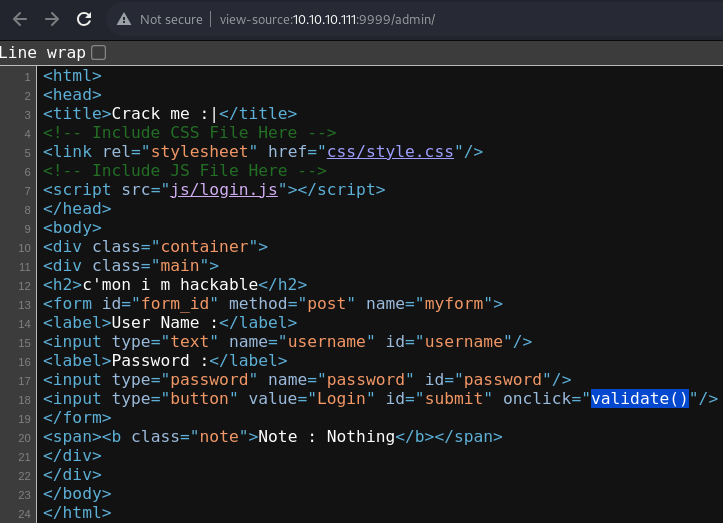Click the Login value in the button input

click(x=341, y=398)
